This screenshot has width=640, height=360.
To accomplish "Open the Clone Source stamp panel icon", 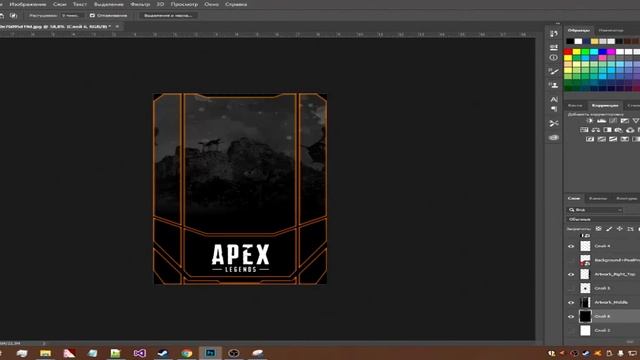I will click(554, 85).
